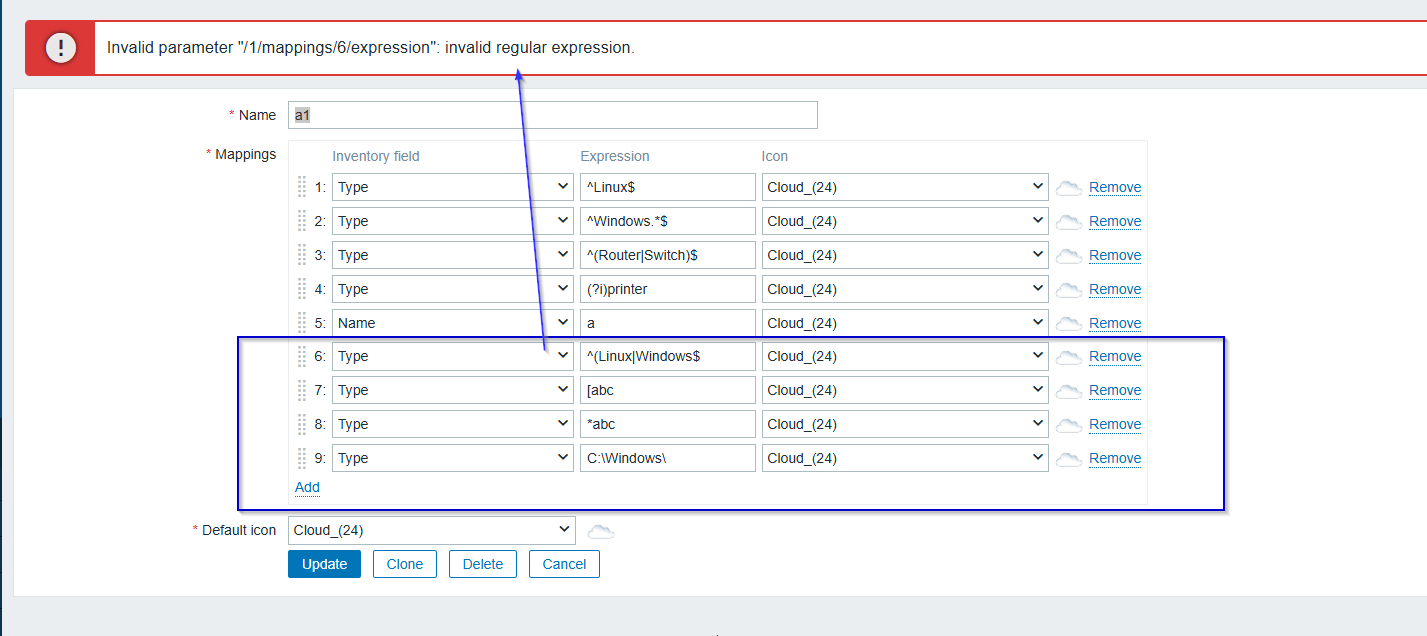Open Inventory field dropdown in row 5

tap(452, 323)
